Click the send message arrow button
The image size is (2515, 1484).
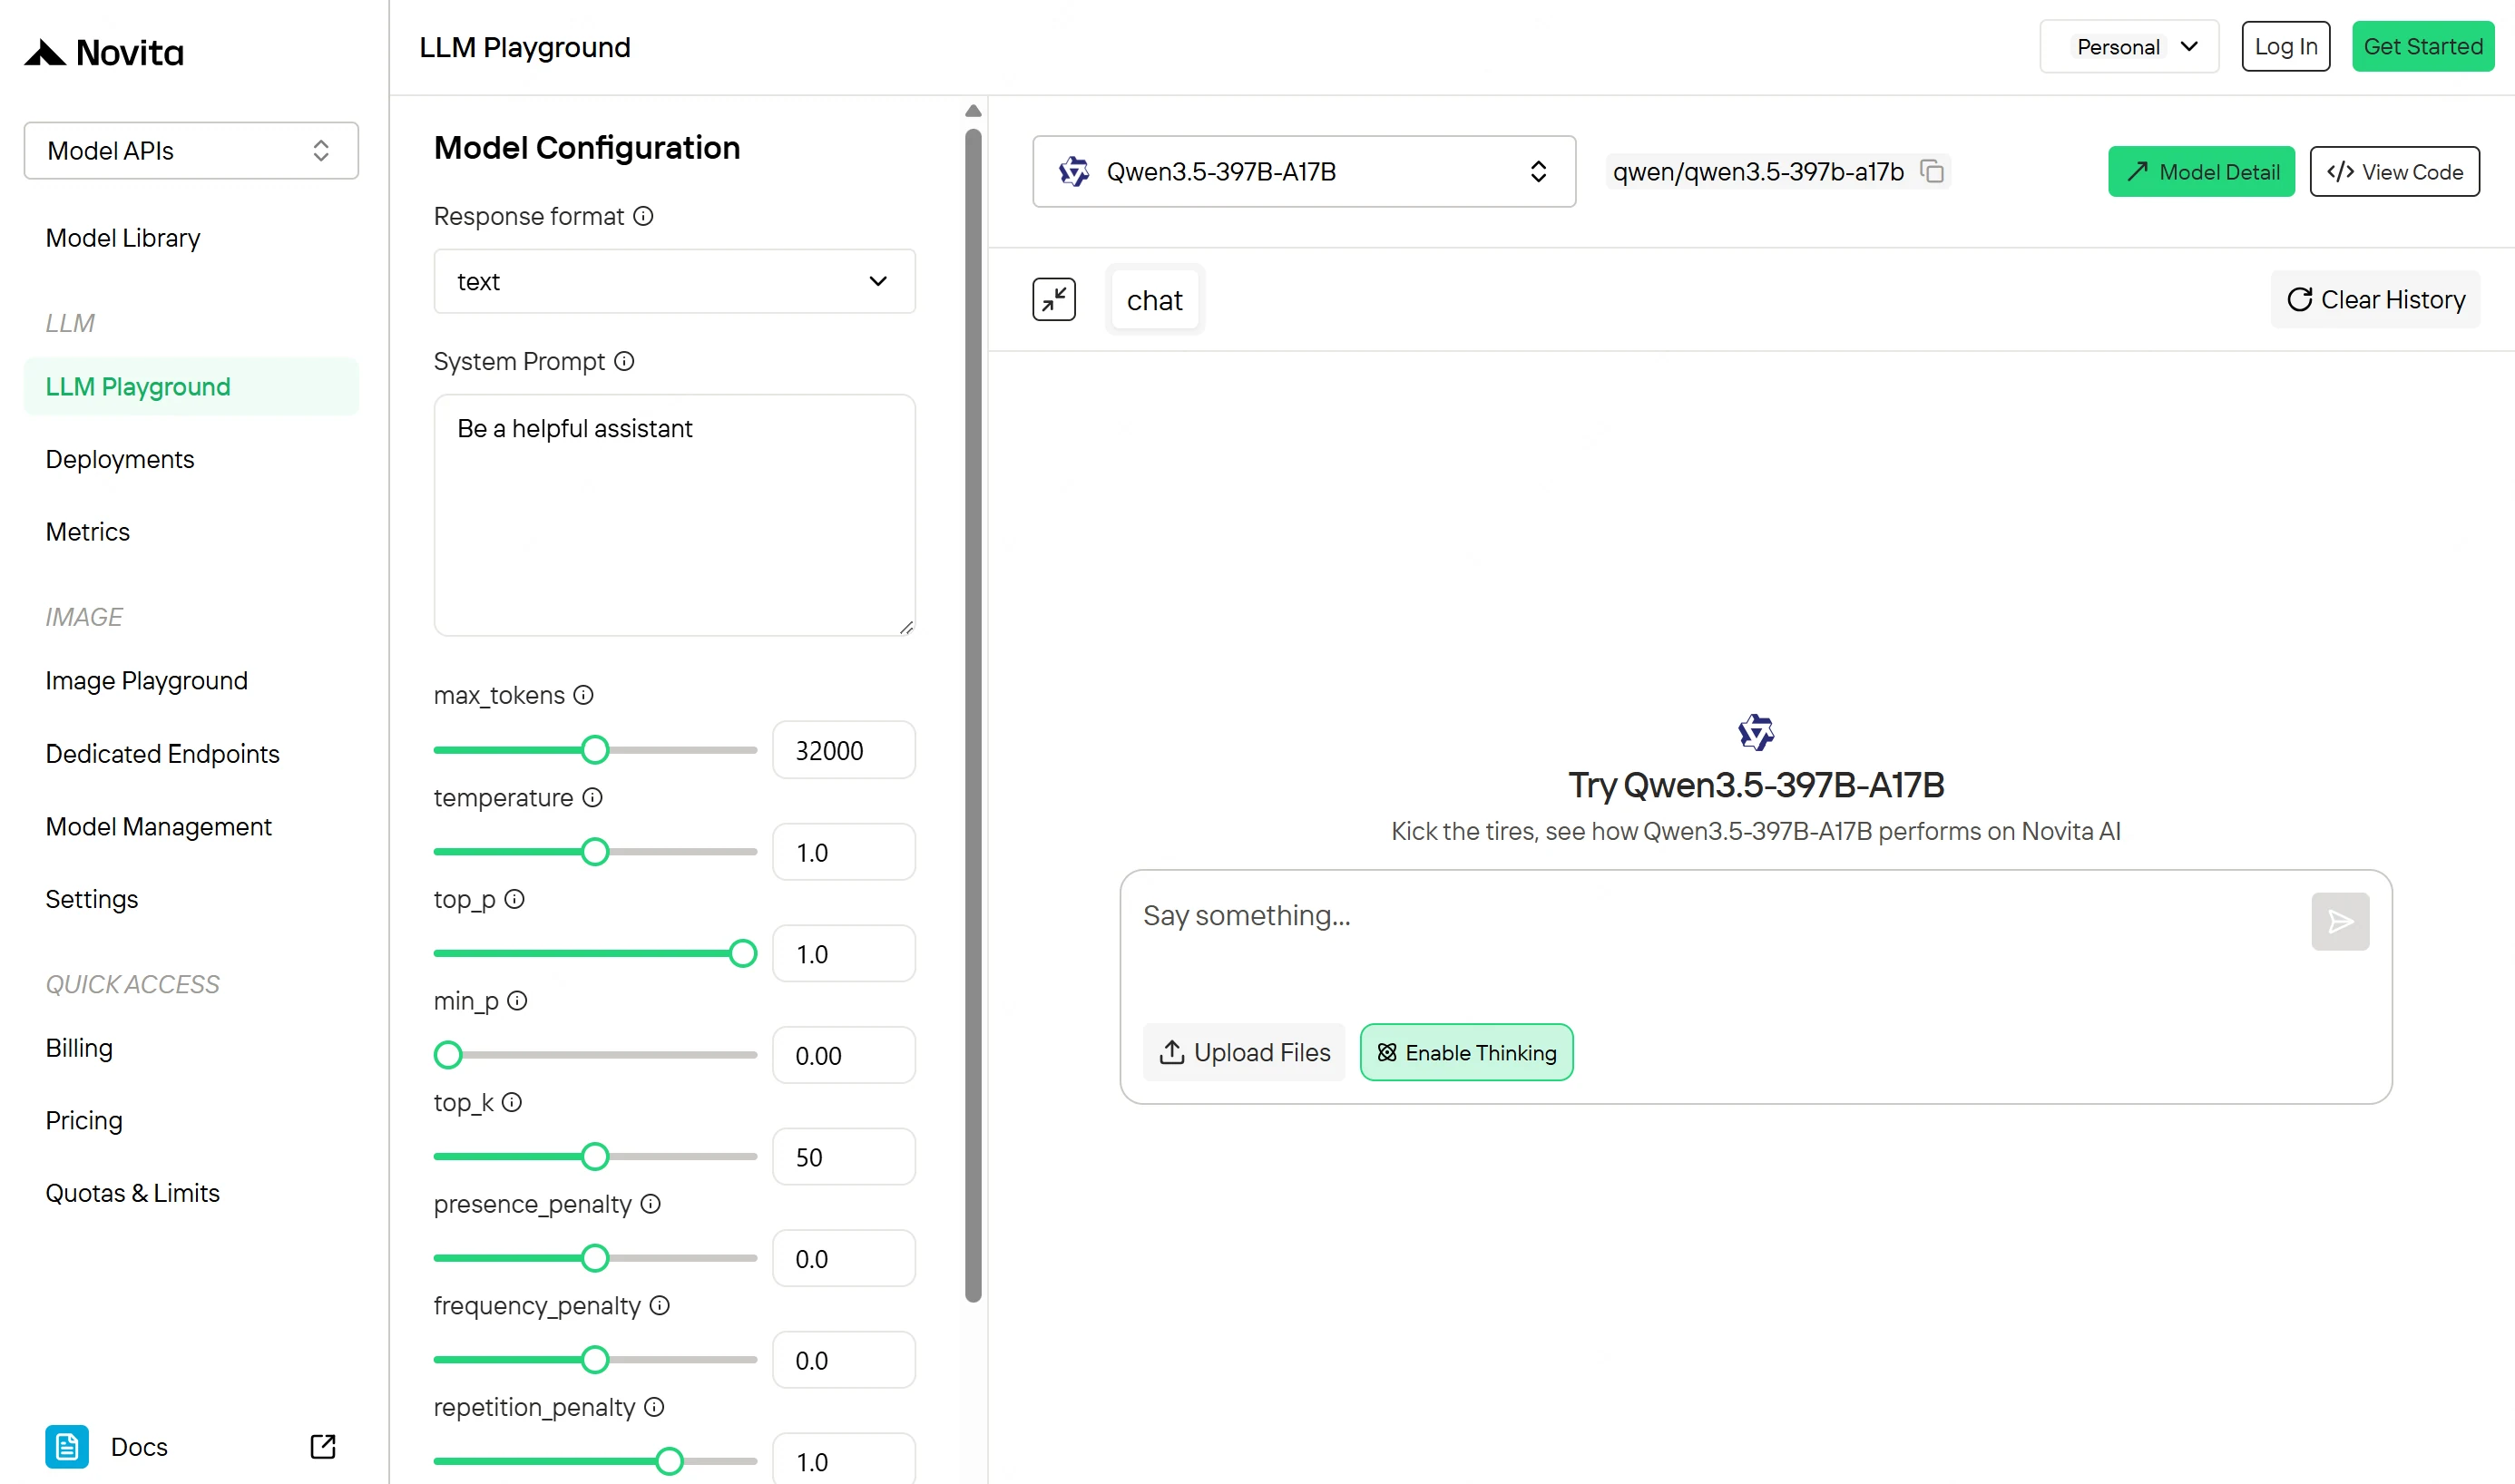coord(2340,921)
